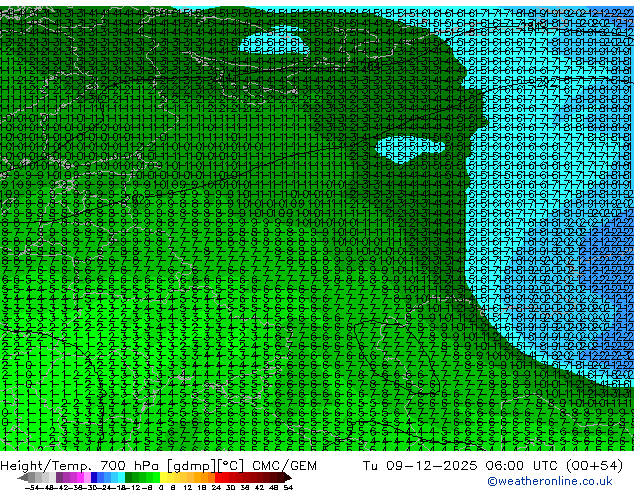
Task: Click the '(00+54)' forecast hour text
Action: [x=594, y=466]
